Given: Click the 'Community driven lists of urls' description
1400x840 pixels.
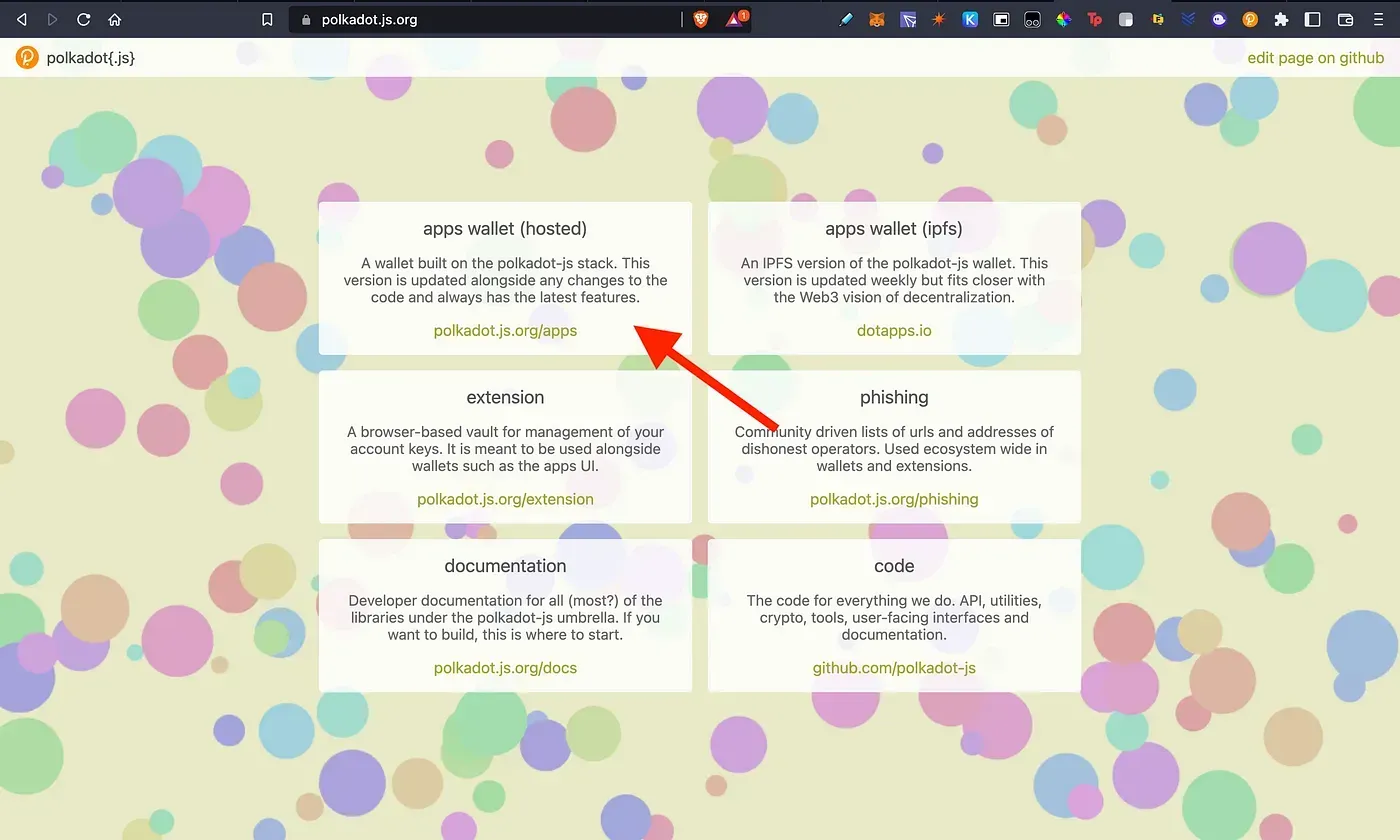Looking at the screenshot, I should (x=894, y=449).
